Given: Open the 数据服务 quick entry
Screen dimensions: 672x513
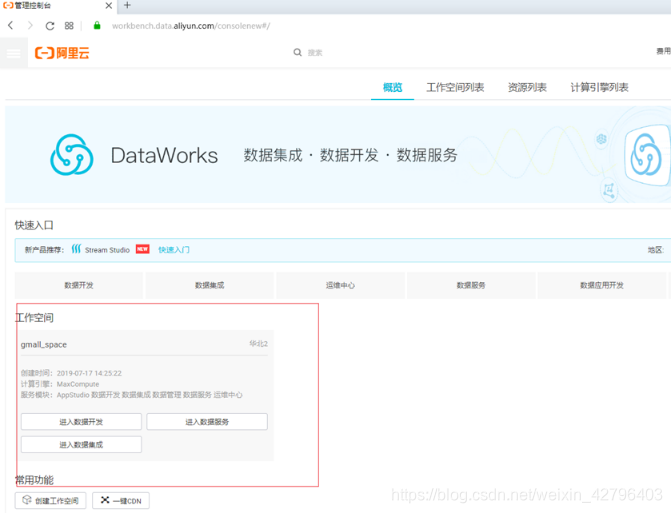Looking at the screenshot, I should click(x=471, y=285).
